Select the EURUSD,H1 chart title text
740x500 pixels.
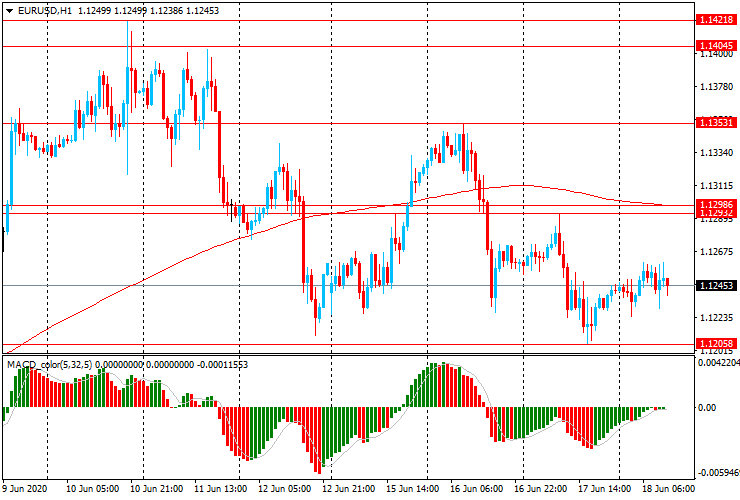click(45, 10)
